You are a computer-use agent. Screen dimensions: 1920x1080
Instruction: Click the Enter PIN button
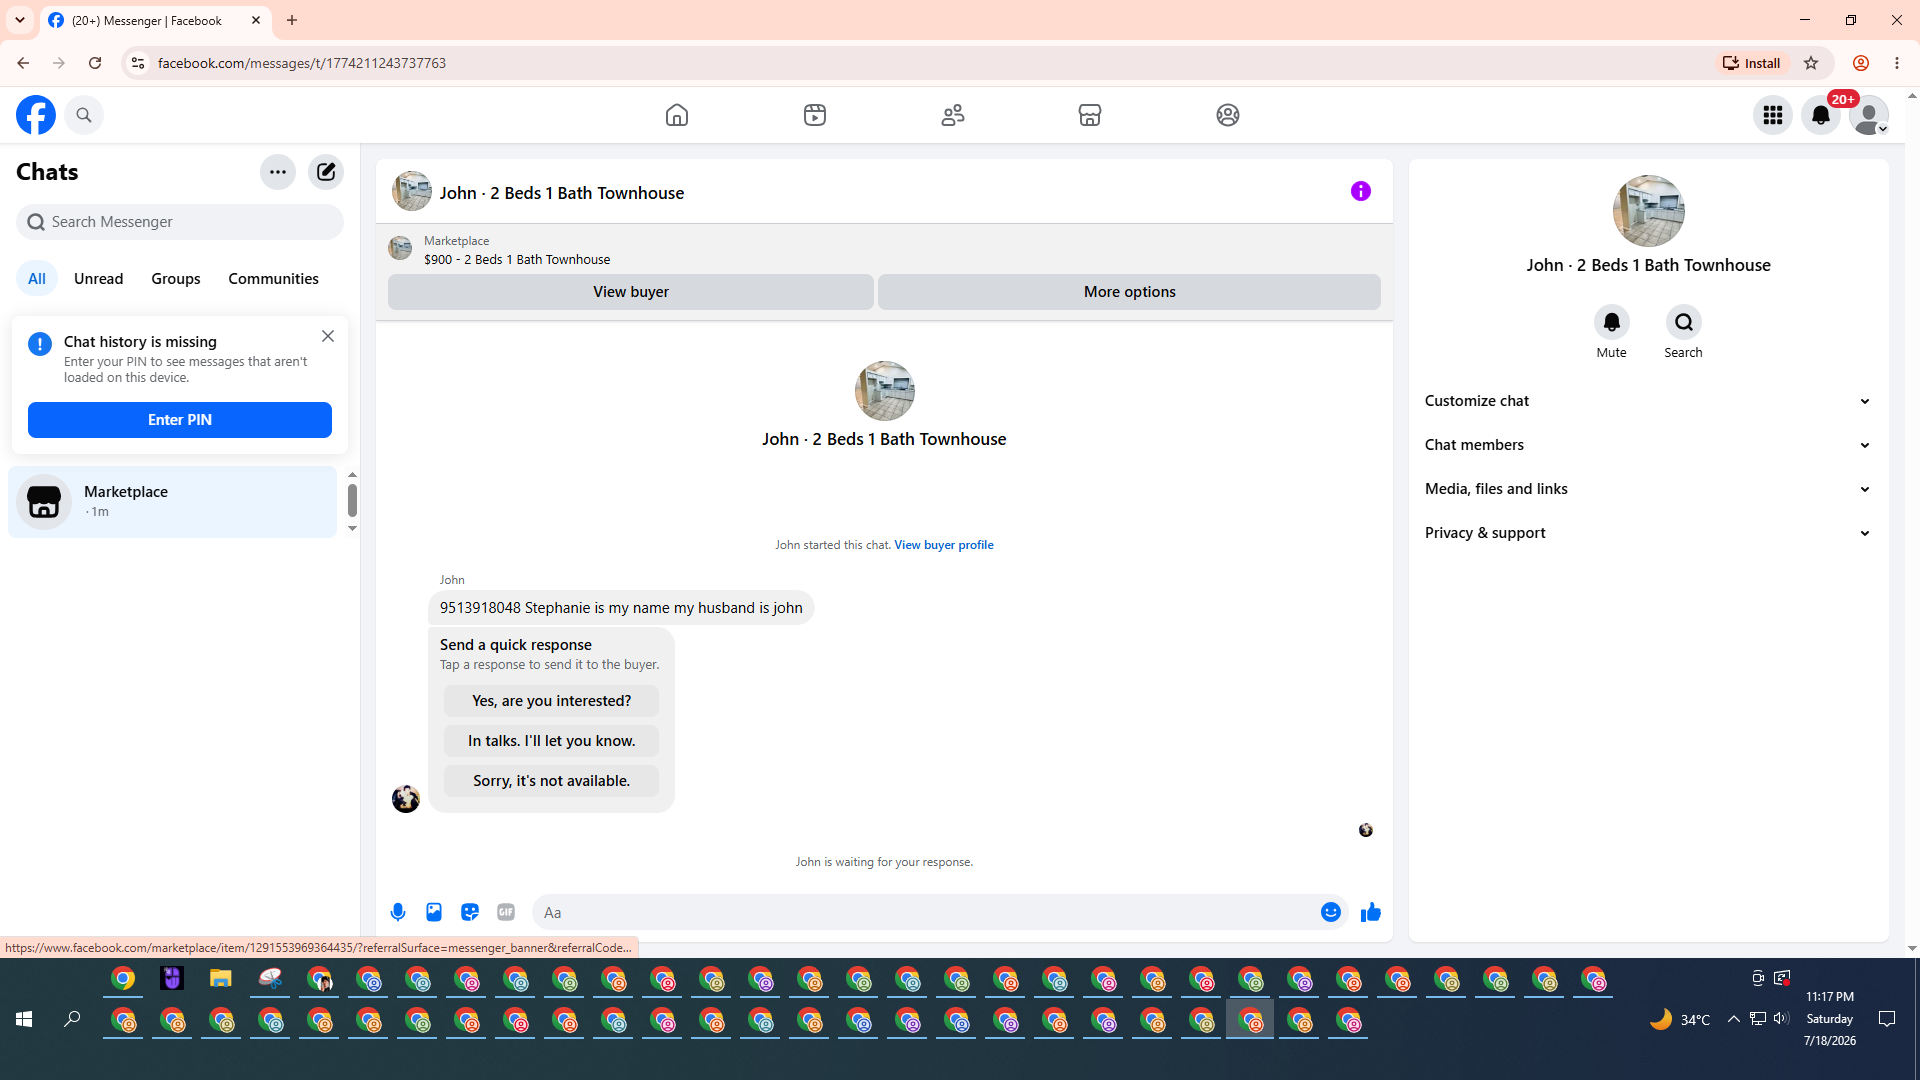[180, 420]
